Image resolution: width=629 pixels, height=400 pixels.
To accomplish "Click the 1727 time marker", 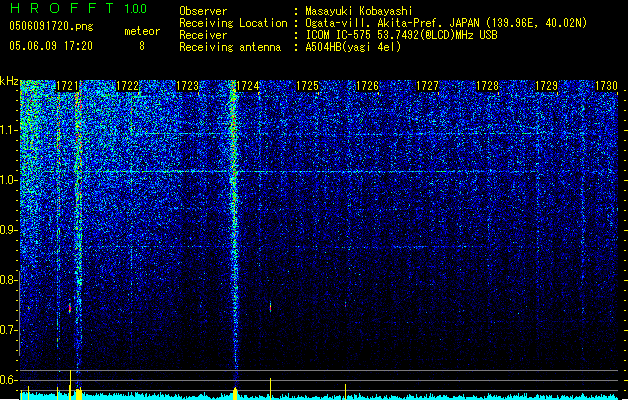I will coord(427,86).
